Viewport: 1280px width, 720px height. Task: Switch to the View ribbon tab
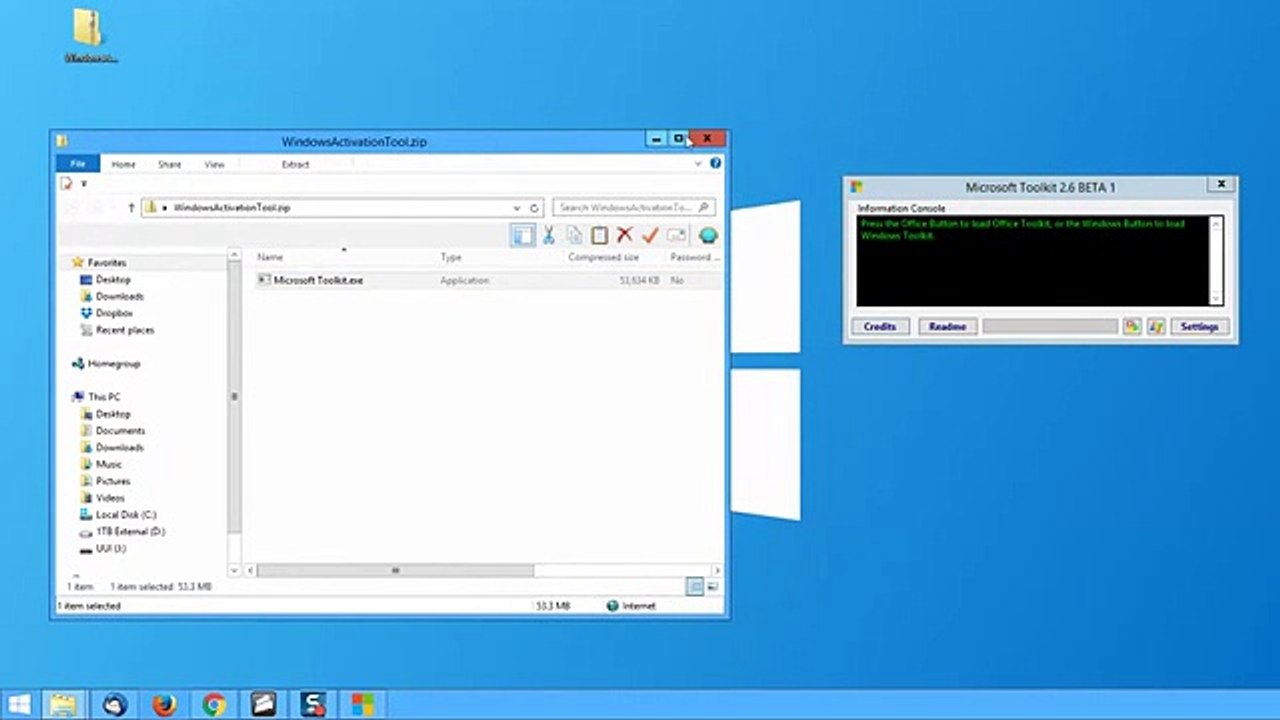click(215, 164)
